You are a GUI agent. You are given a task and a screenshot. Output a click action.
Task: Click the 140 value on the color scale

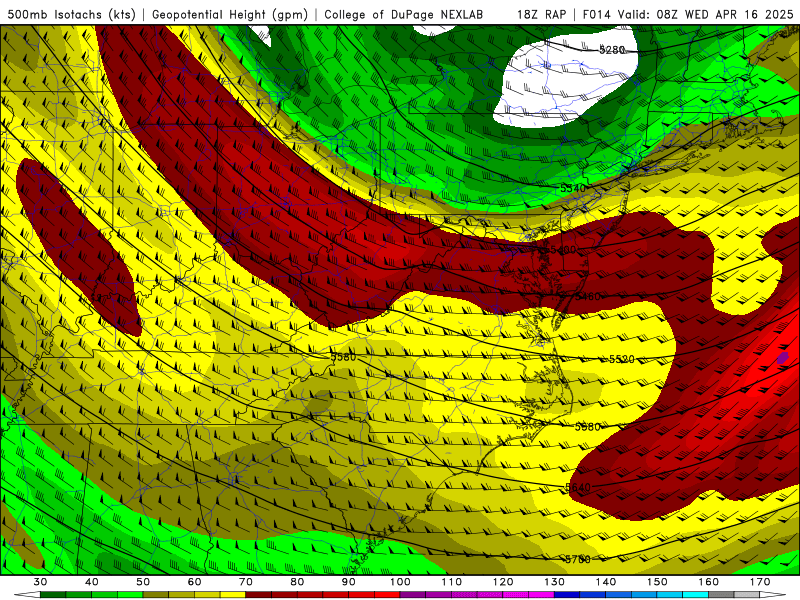[x=606, y=582]
